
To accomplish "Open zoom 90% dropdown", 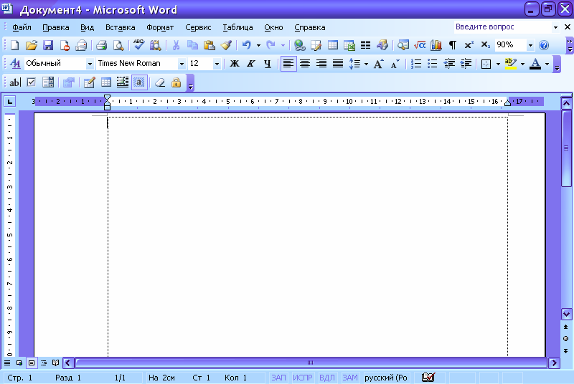I will click(x=530, y=45).
